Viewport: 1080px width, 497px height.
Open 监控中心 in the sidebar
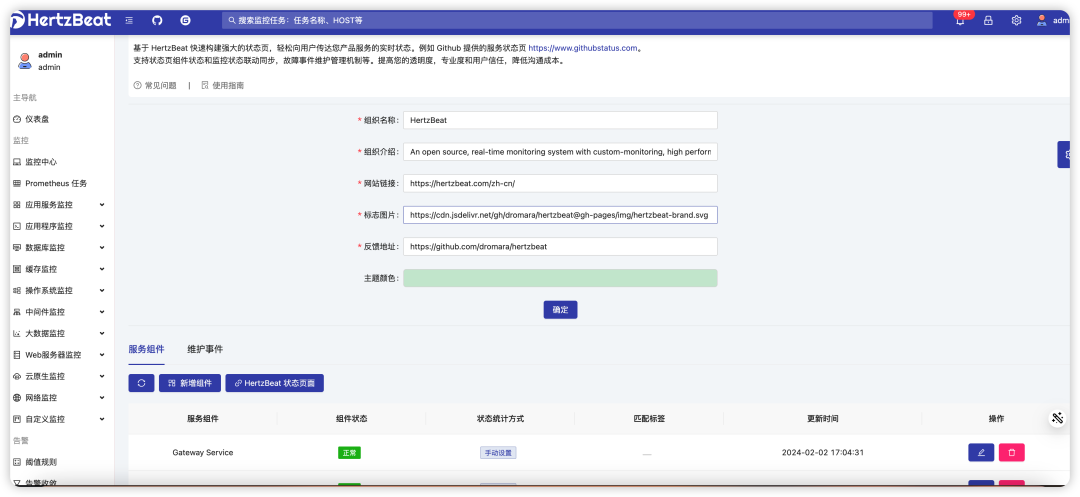[x=41, y=162]
